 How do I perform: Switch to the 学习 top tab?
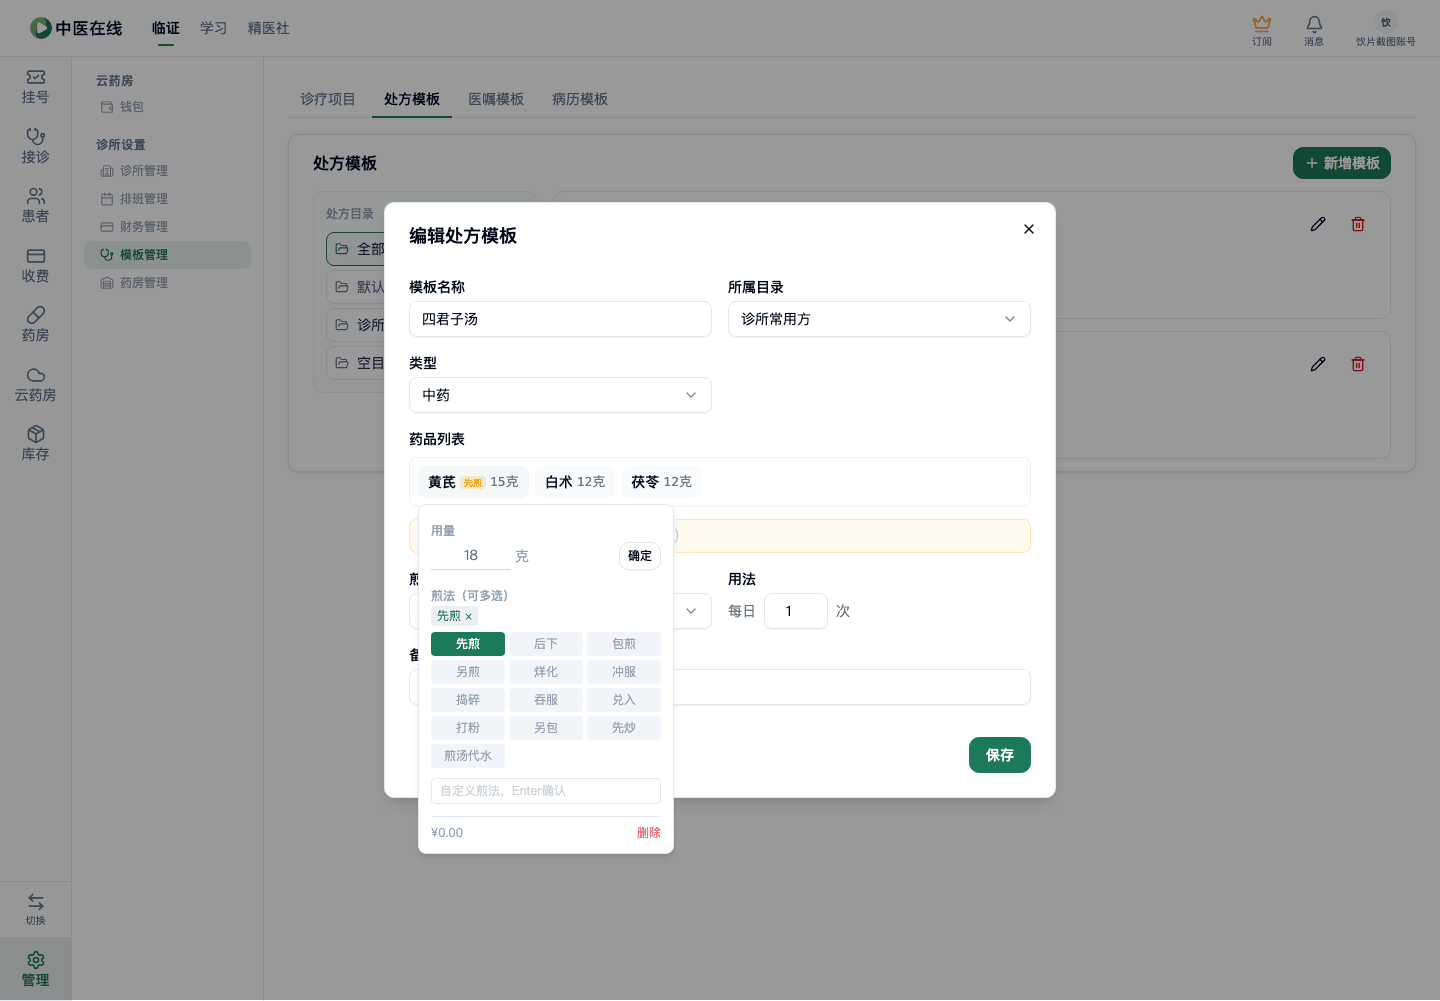click(x=214, y=28)
